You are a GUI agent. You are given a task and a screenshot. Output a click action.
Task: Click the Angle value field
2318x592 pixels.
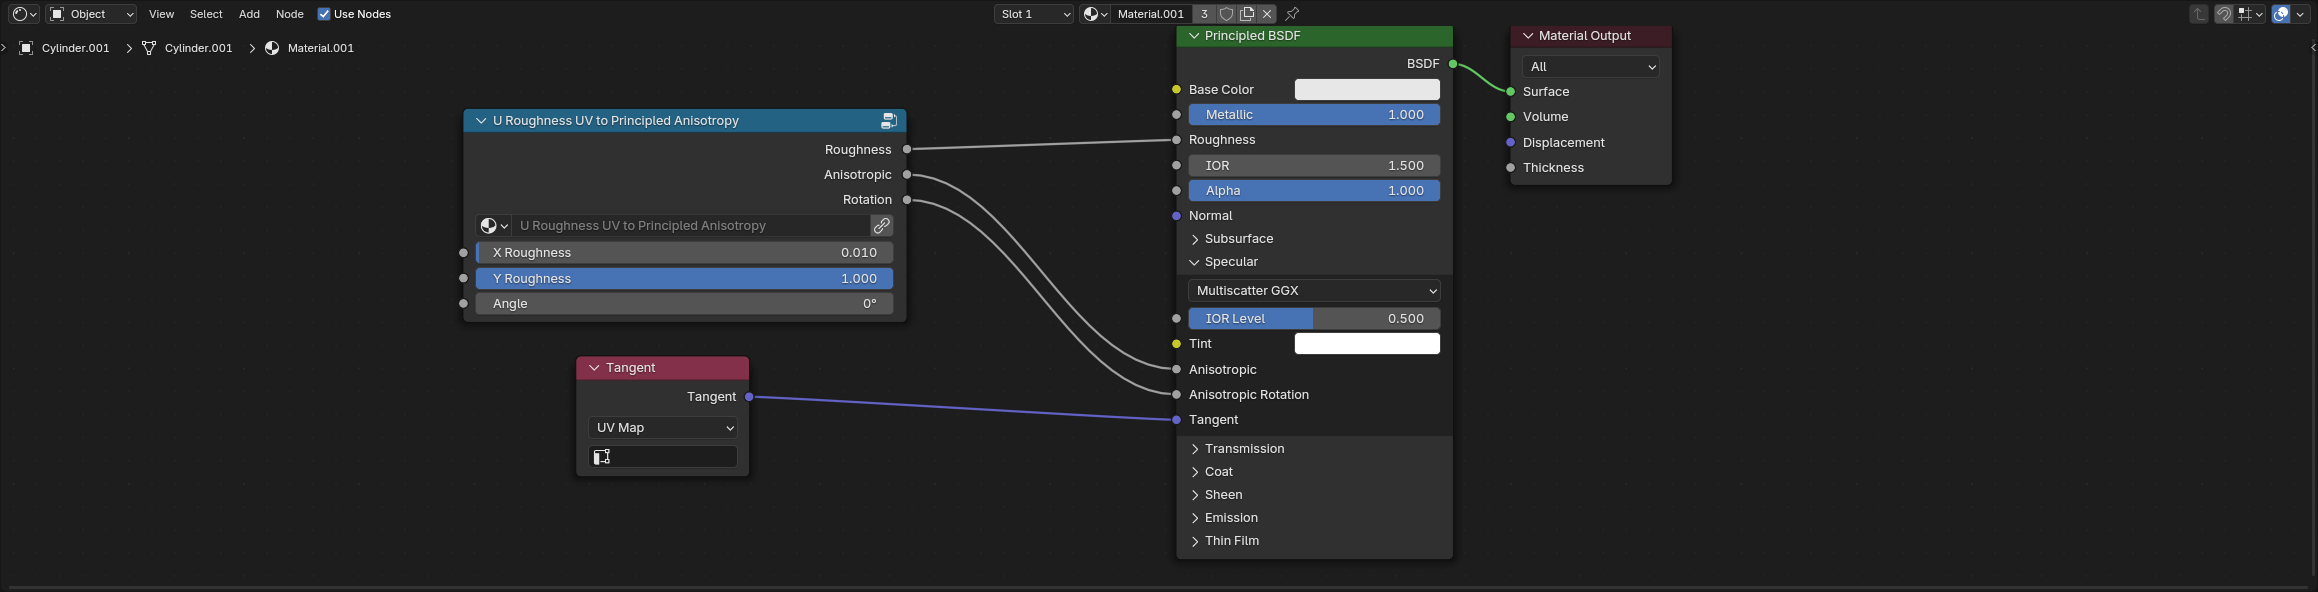click(x=685, y=304)
